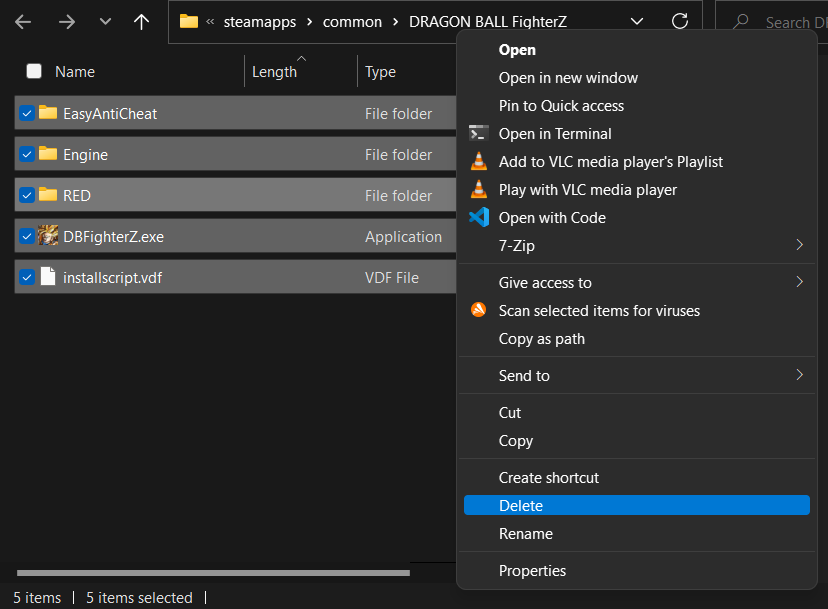Click the installscript.vdf file icon

pos(48,278)
